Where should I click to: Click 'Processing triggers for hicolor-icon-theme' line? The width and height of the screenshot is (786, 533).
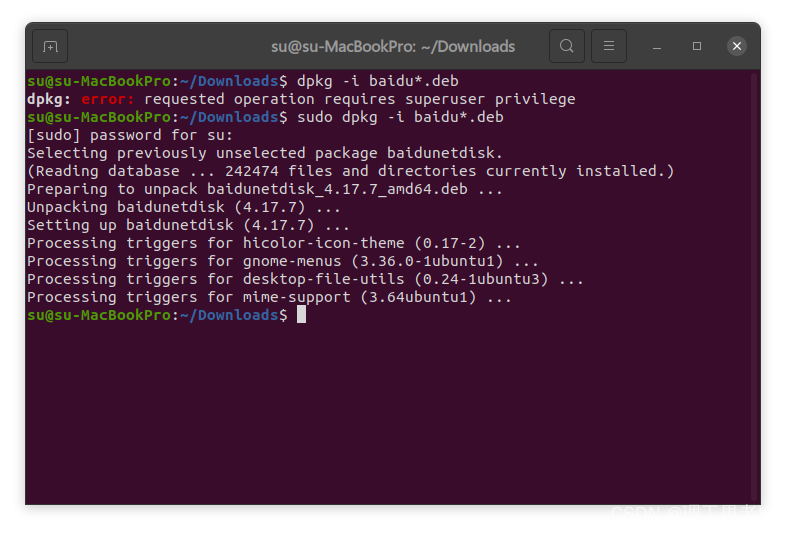[x=273, y=243]
